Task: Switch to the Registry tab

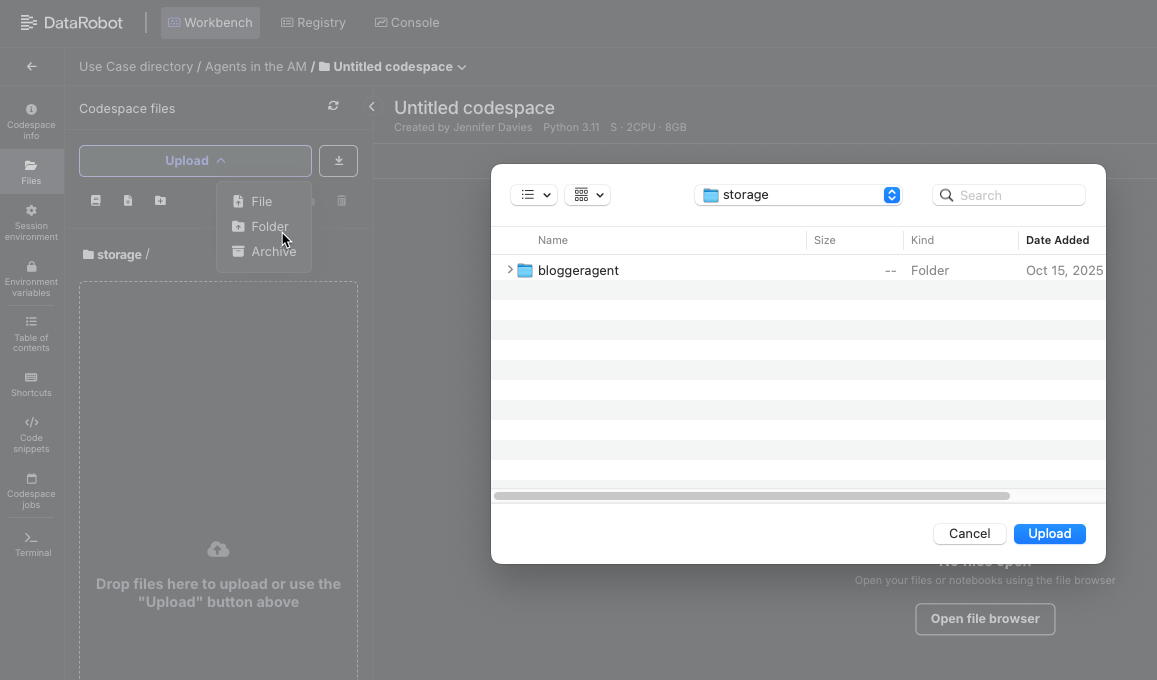Action: click(313, 22)
